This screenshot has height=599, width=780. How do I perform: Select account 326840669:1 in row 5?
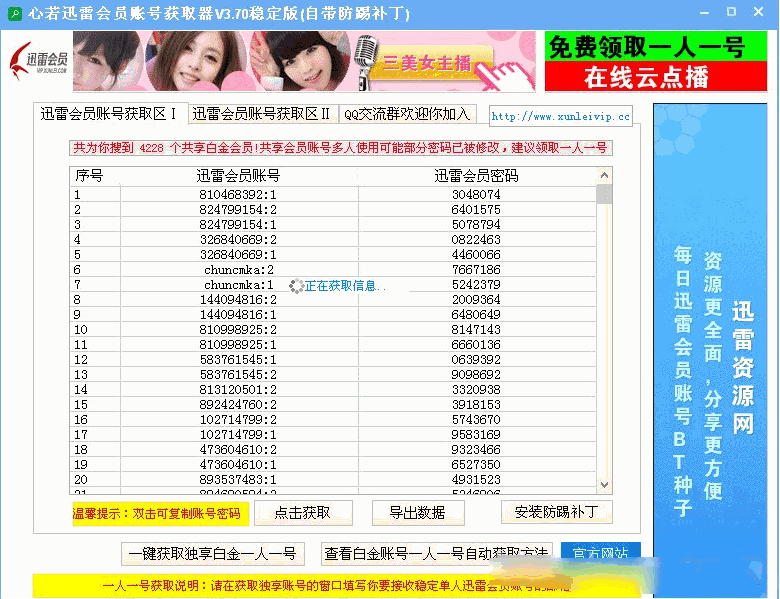(x=238, y=255)
